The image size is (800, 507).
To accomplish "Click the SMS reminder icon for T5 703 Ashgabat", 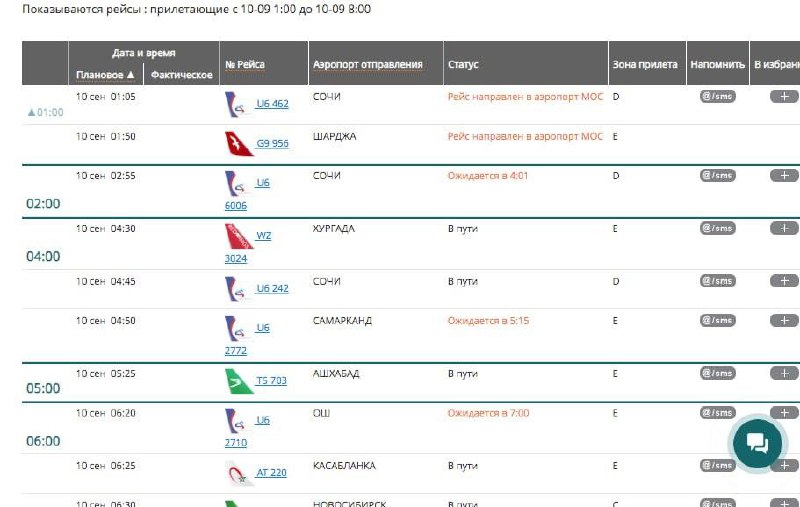I will pos(717,373).
